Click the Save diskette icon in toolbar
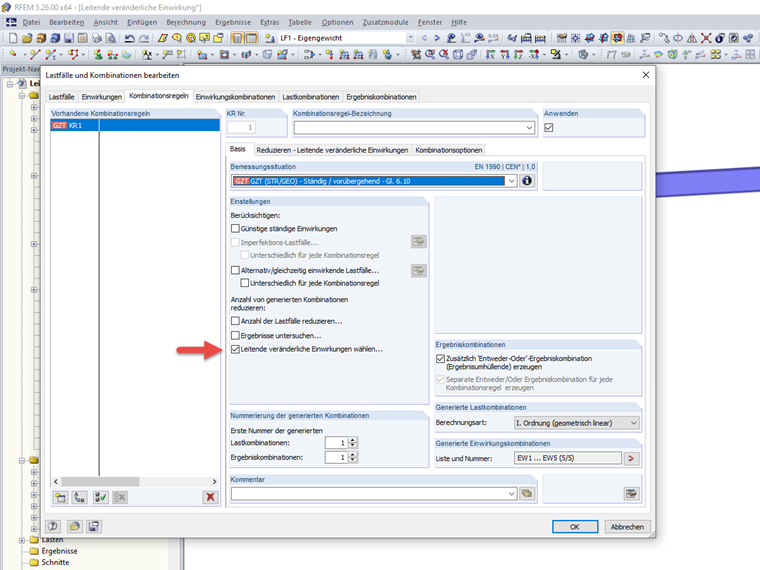 (x=69, y=38)
